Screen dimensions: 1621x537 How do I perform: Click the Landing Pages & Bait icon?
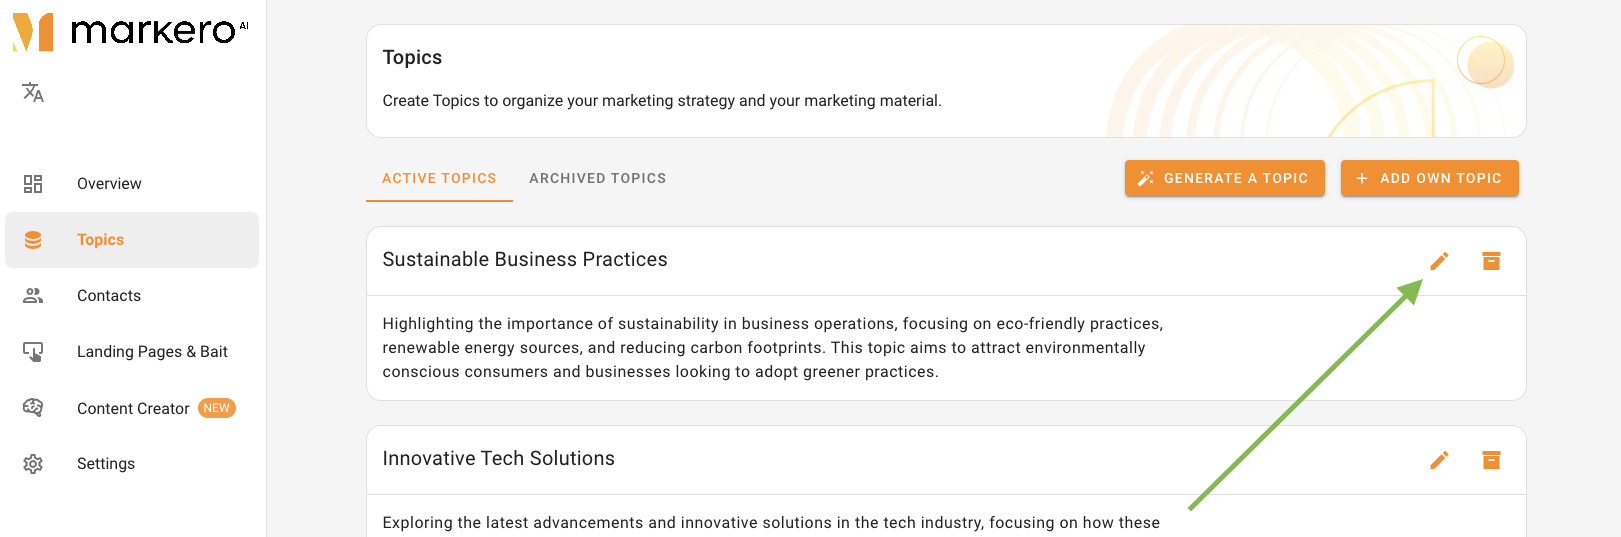pyautogui.click(x=33, y=352)
